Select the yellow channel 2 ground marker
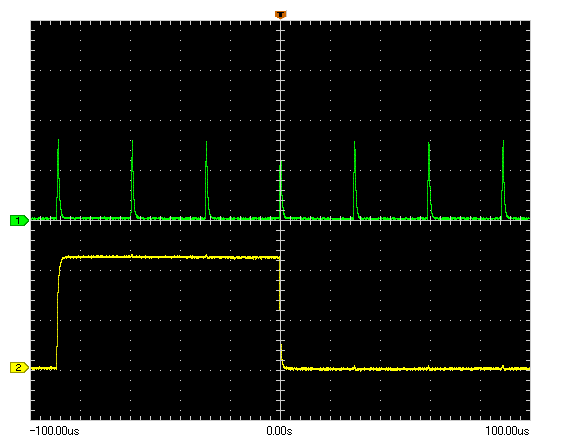The image size is (561, 441). pos(19,367)
